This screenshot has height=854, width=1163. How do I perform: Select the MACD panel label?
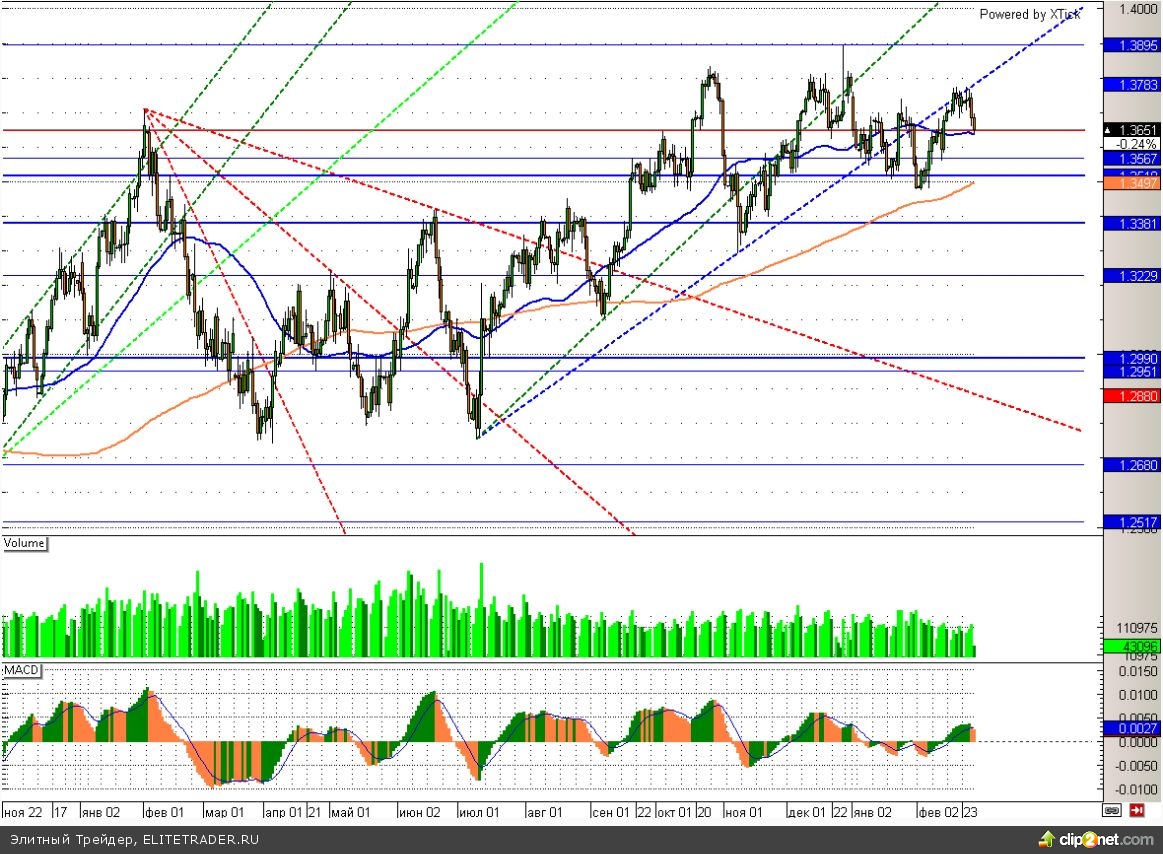pos(21,670)
